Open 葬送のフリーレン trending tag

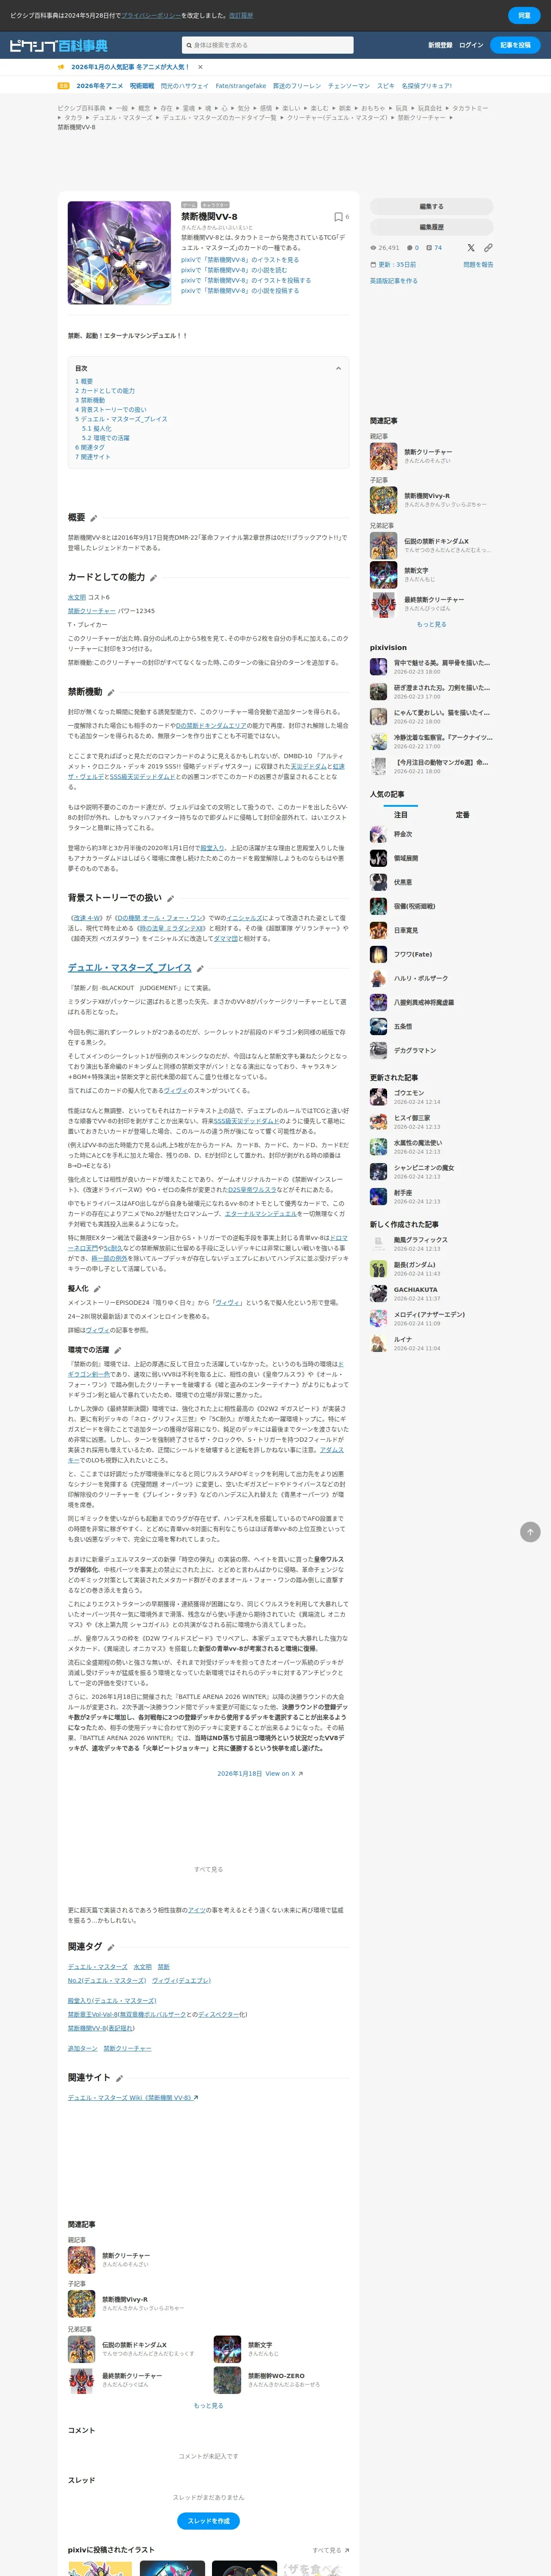297,86
